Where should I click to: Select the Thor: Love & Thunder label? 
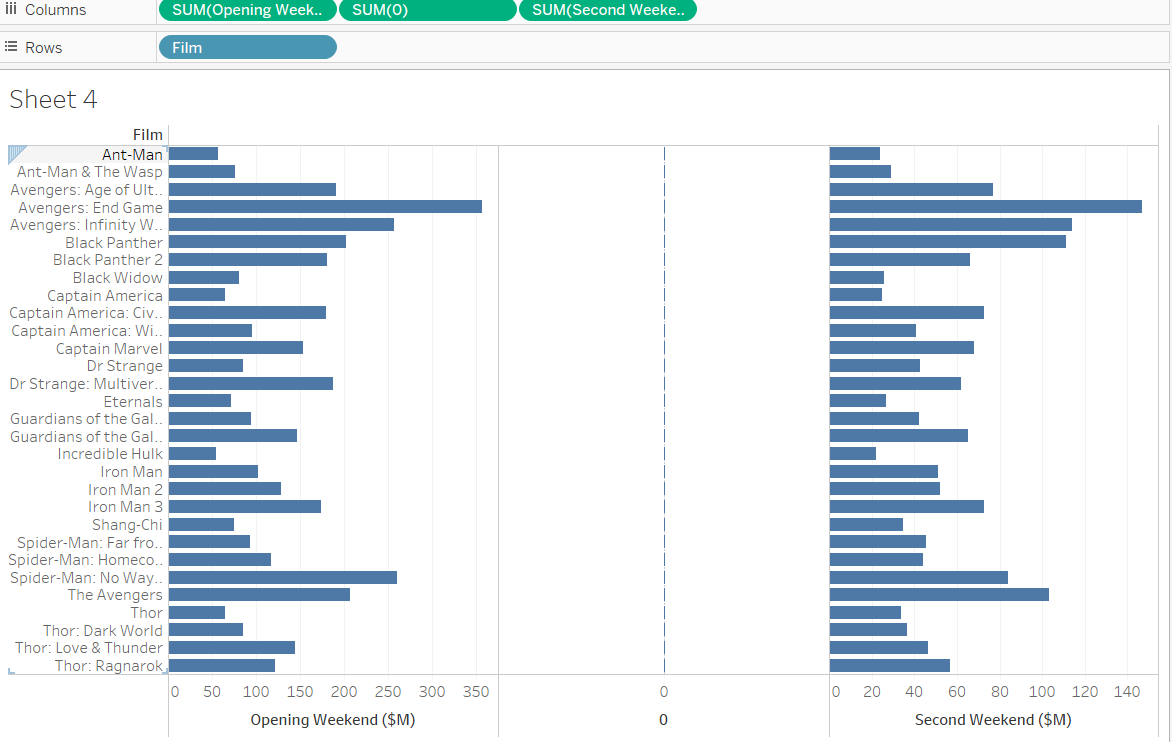click(x=89, y=648)
